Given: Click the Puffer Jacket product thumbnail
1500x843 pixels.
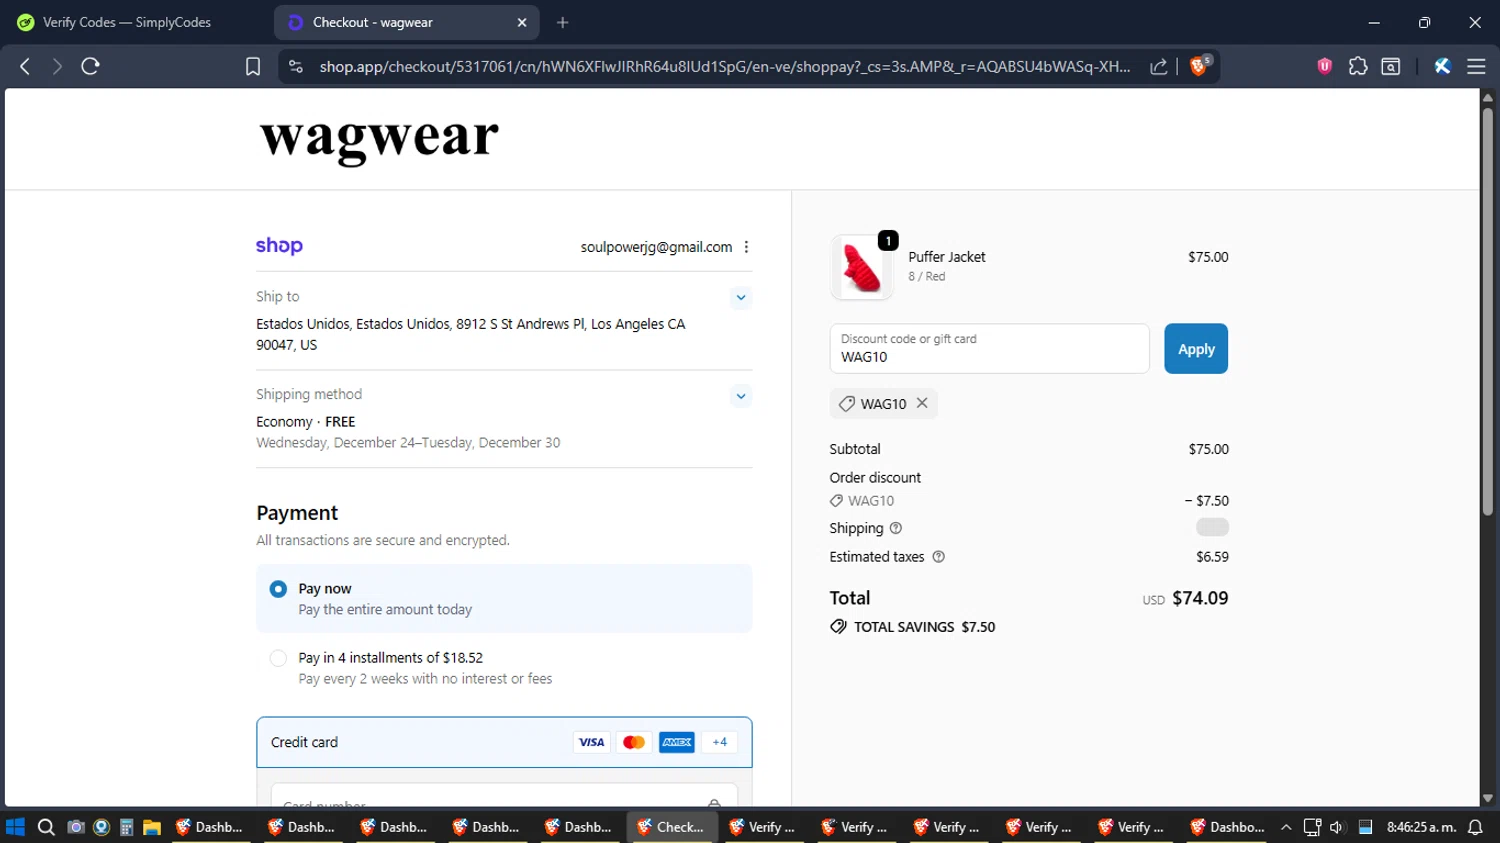Looking at the screenshot, I should pyautogui.click(x=861, y=267).
